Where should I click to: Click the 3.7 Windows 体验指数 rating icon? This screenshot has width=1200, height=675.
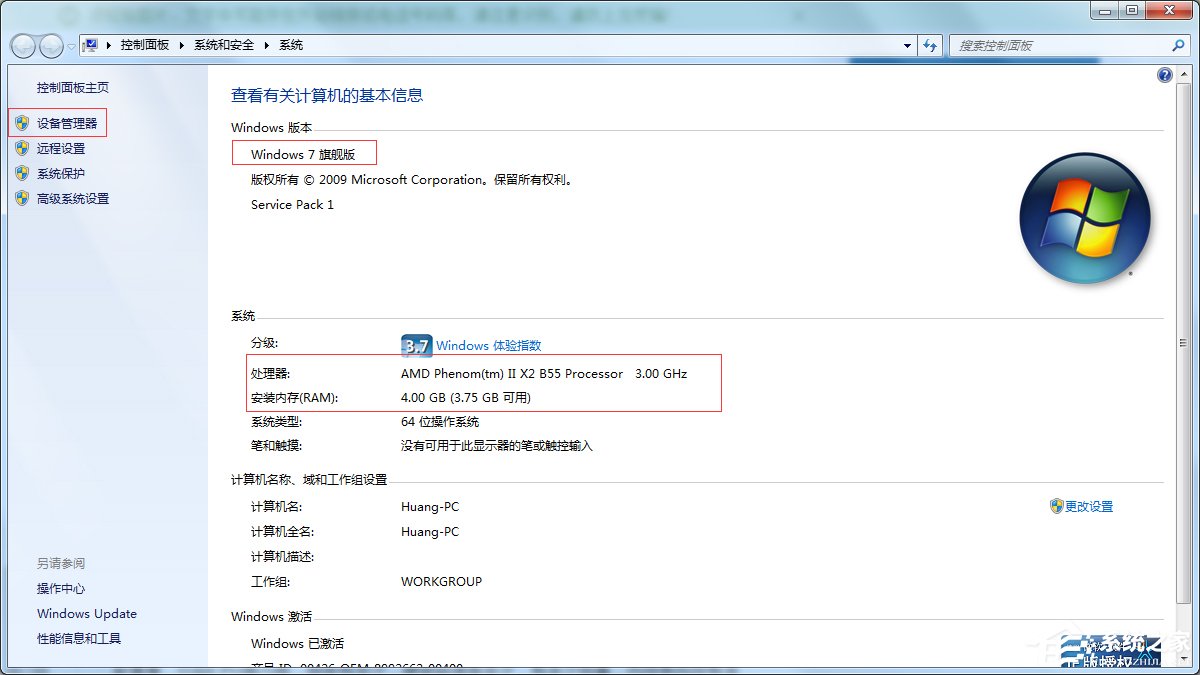415,345
